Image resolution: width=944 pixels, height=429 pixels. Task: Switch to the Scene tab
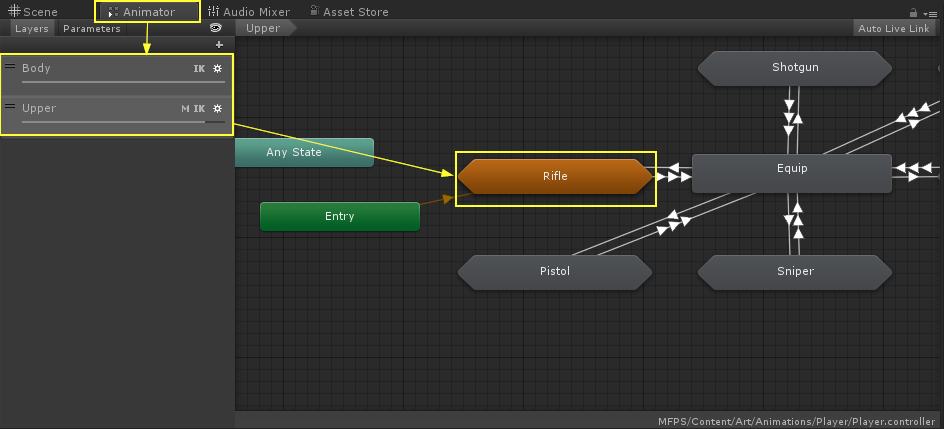(33, 12)
